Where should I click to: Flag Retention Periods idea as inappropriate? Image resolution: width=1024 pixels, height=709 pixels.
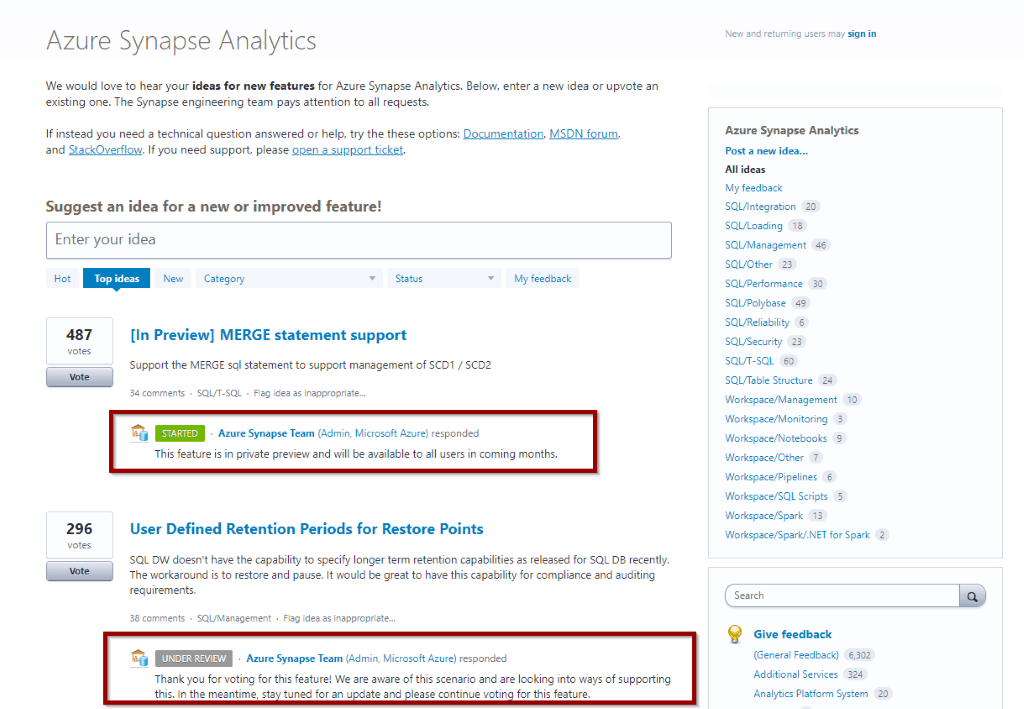coord(339,618)
